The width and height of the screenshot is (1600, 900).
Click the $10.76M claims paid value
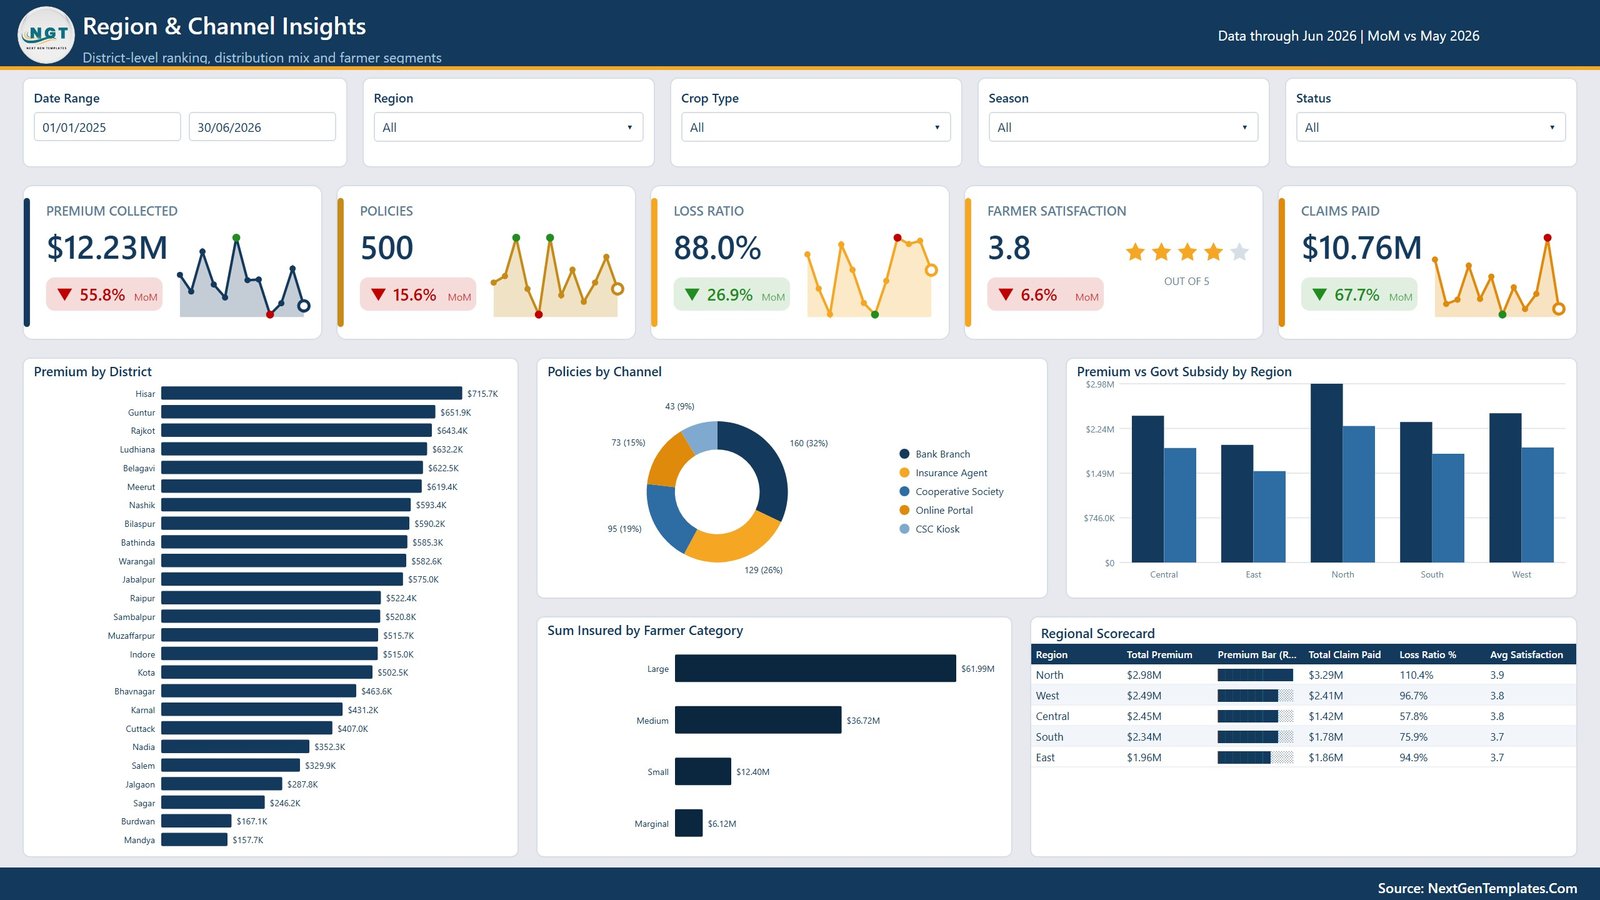point(1361,248)
